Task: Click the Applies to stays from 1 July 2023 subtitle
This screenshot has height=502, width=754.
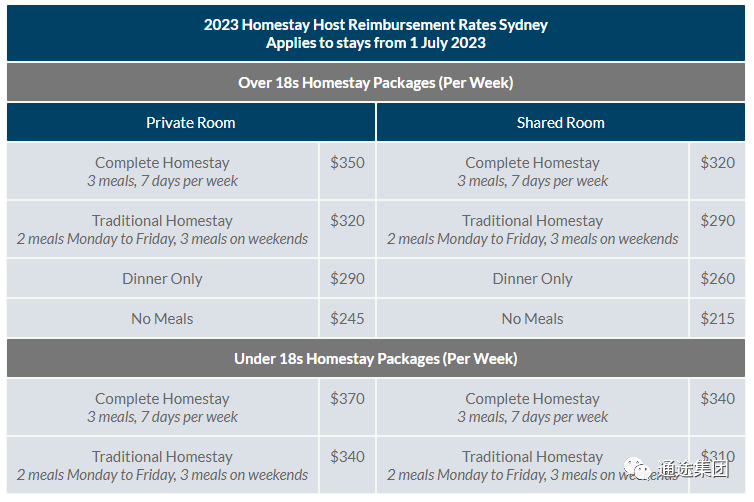Action: point(376,43)
